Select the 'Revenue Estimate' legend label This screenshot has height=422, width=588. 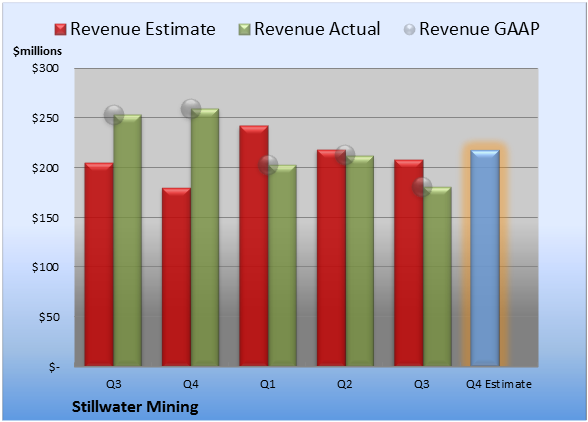143,29
